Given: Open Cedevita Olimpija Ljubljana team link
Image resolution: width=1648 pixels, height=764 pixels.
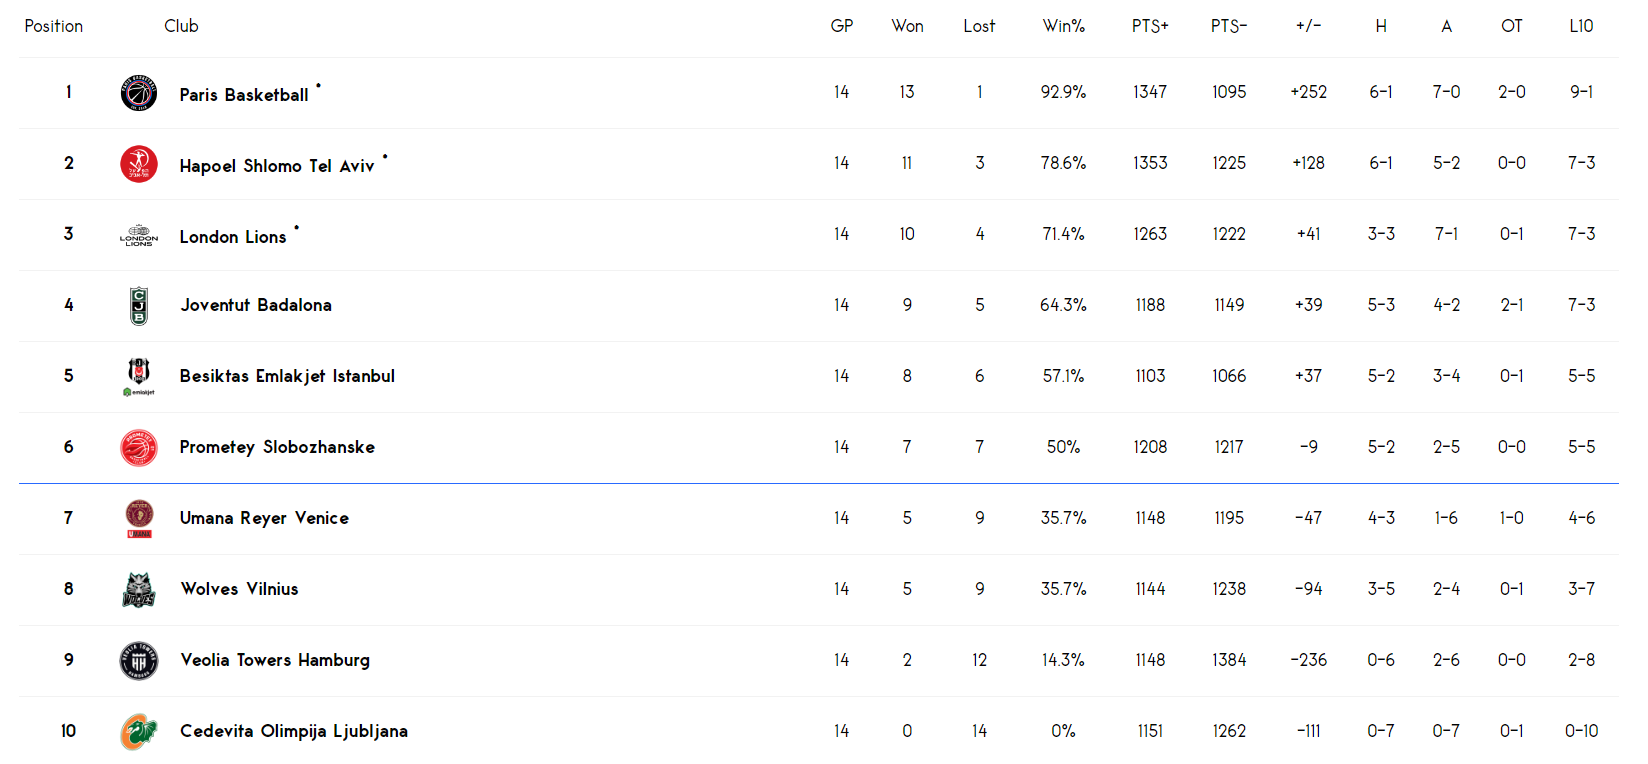Looking at the screenshot, I should point(294,731).
